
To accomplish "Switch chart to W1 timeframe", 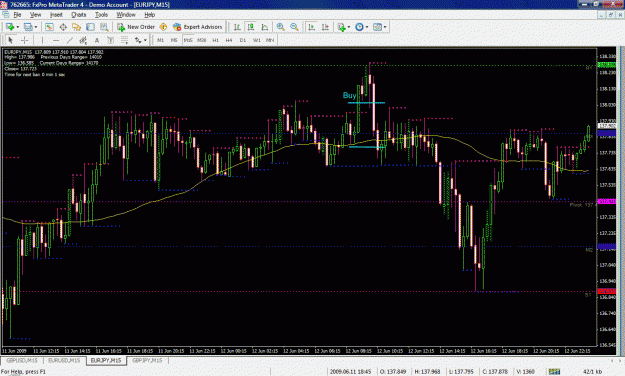I will point(257,40).
